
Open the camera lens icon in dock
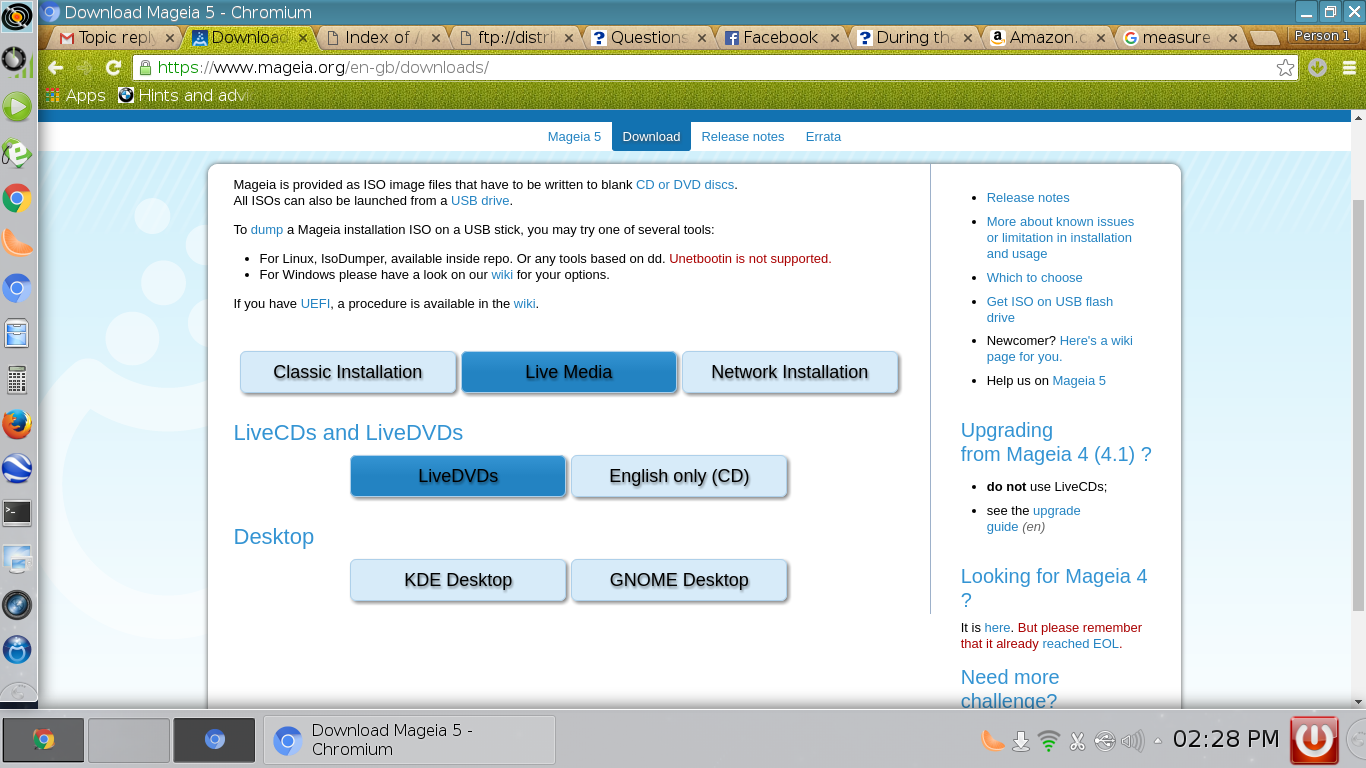[x=16, y=604]
